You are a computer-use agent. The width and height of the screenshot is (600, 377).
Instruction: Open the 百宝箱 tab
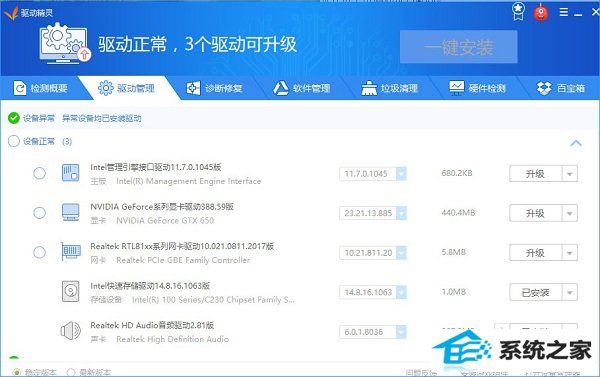[561, 88]
